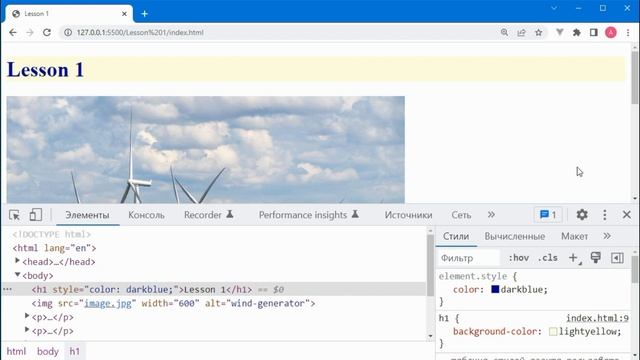Click html in the breadcrumb bar
This screenshot has height=360, width=640.
coord(16,351)
